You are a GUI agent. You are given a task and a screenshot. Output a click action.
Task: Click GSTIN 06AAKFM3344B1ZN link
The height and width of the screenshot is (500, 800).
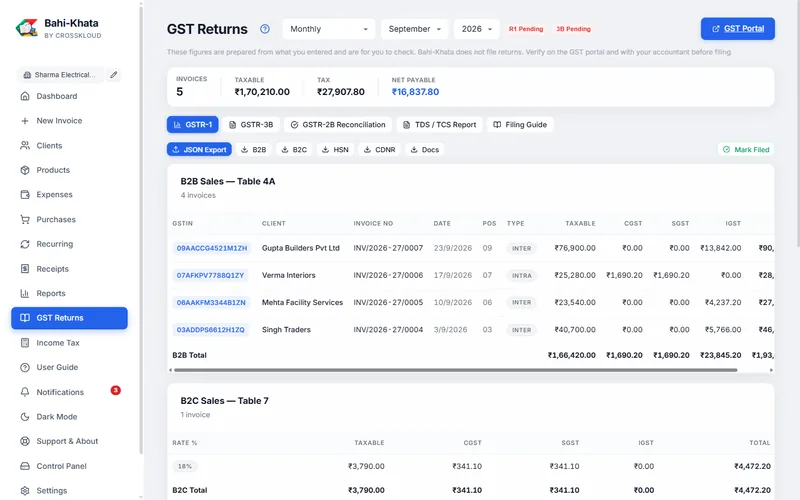[x=211, y=303]
